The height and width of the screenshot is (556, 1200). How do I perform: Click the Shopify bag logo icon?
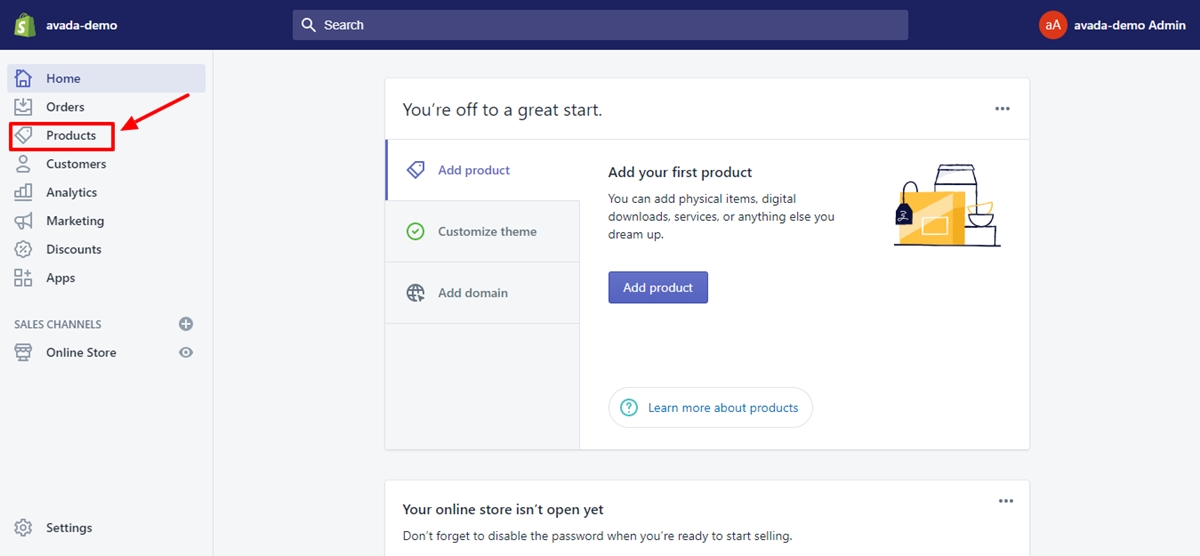25,25
